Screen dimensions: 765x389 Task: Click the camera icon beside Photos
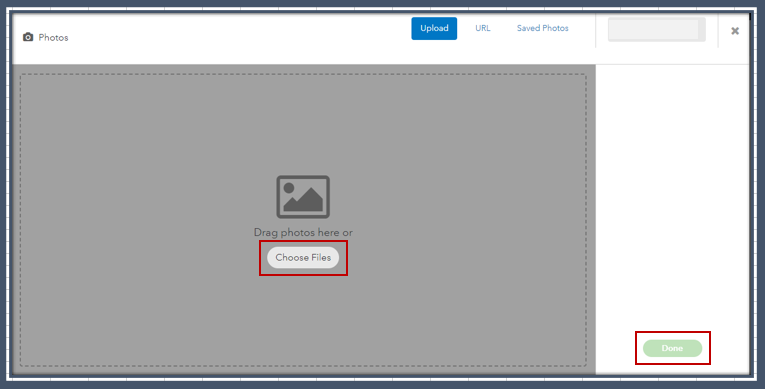[28, 37]
